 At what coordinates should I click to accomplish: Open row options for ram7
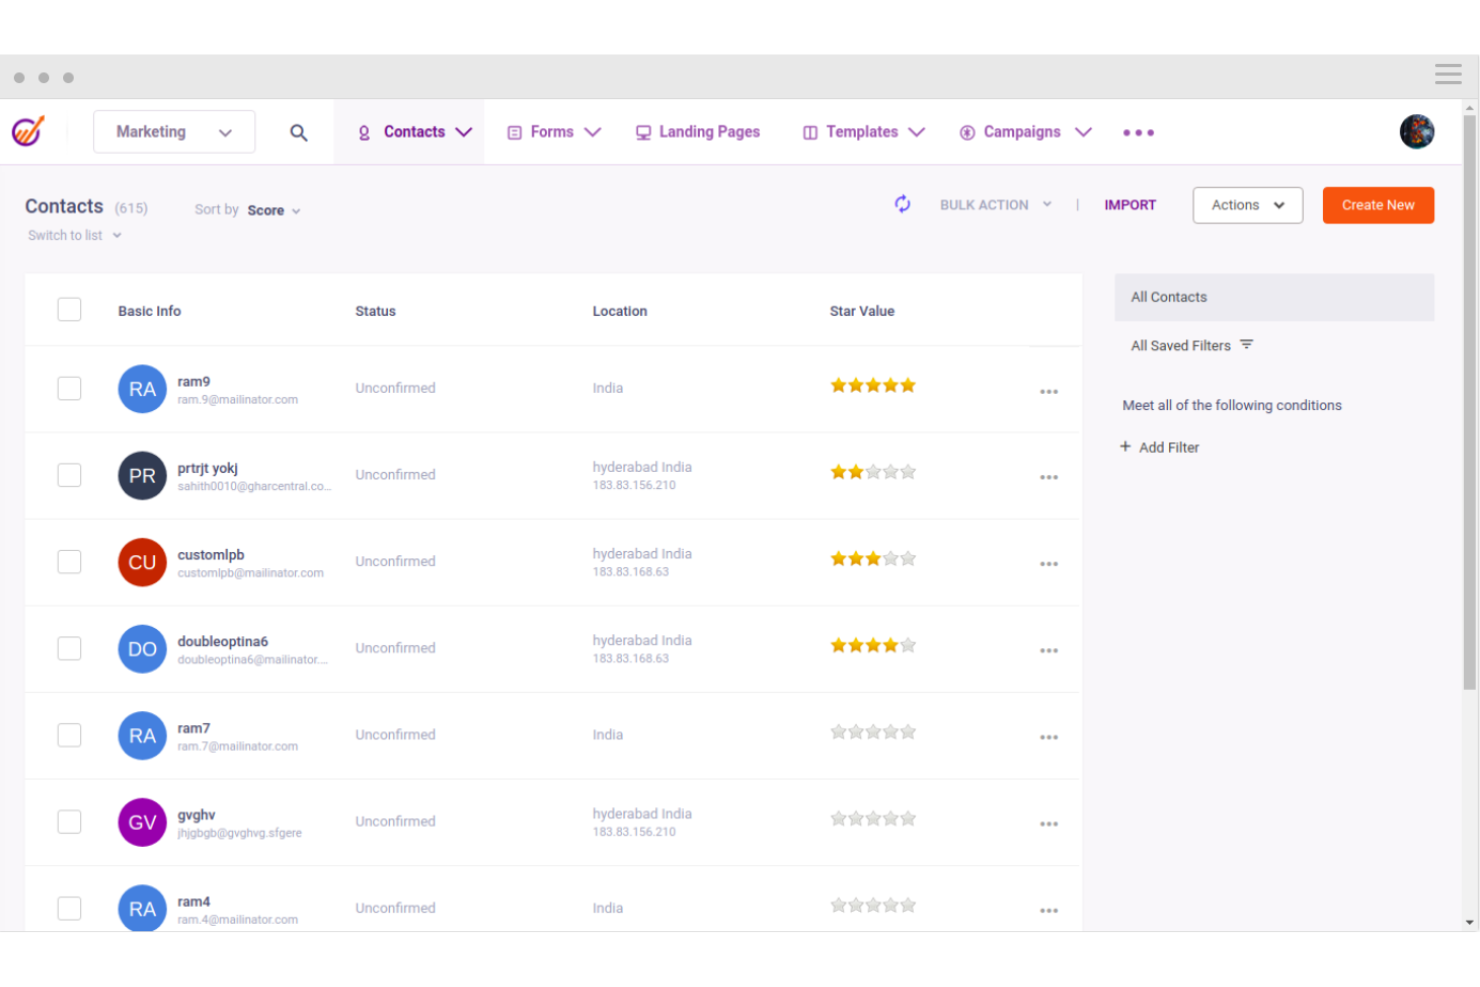(x=1048, y=737)
